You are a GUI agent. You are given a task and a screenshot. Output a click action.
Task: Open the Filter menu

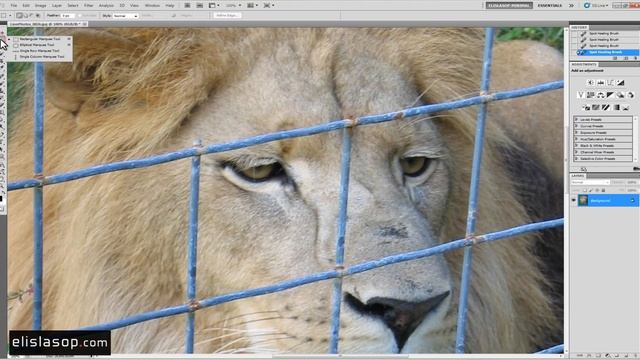89,6
